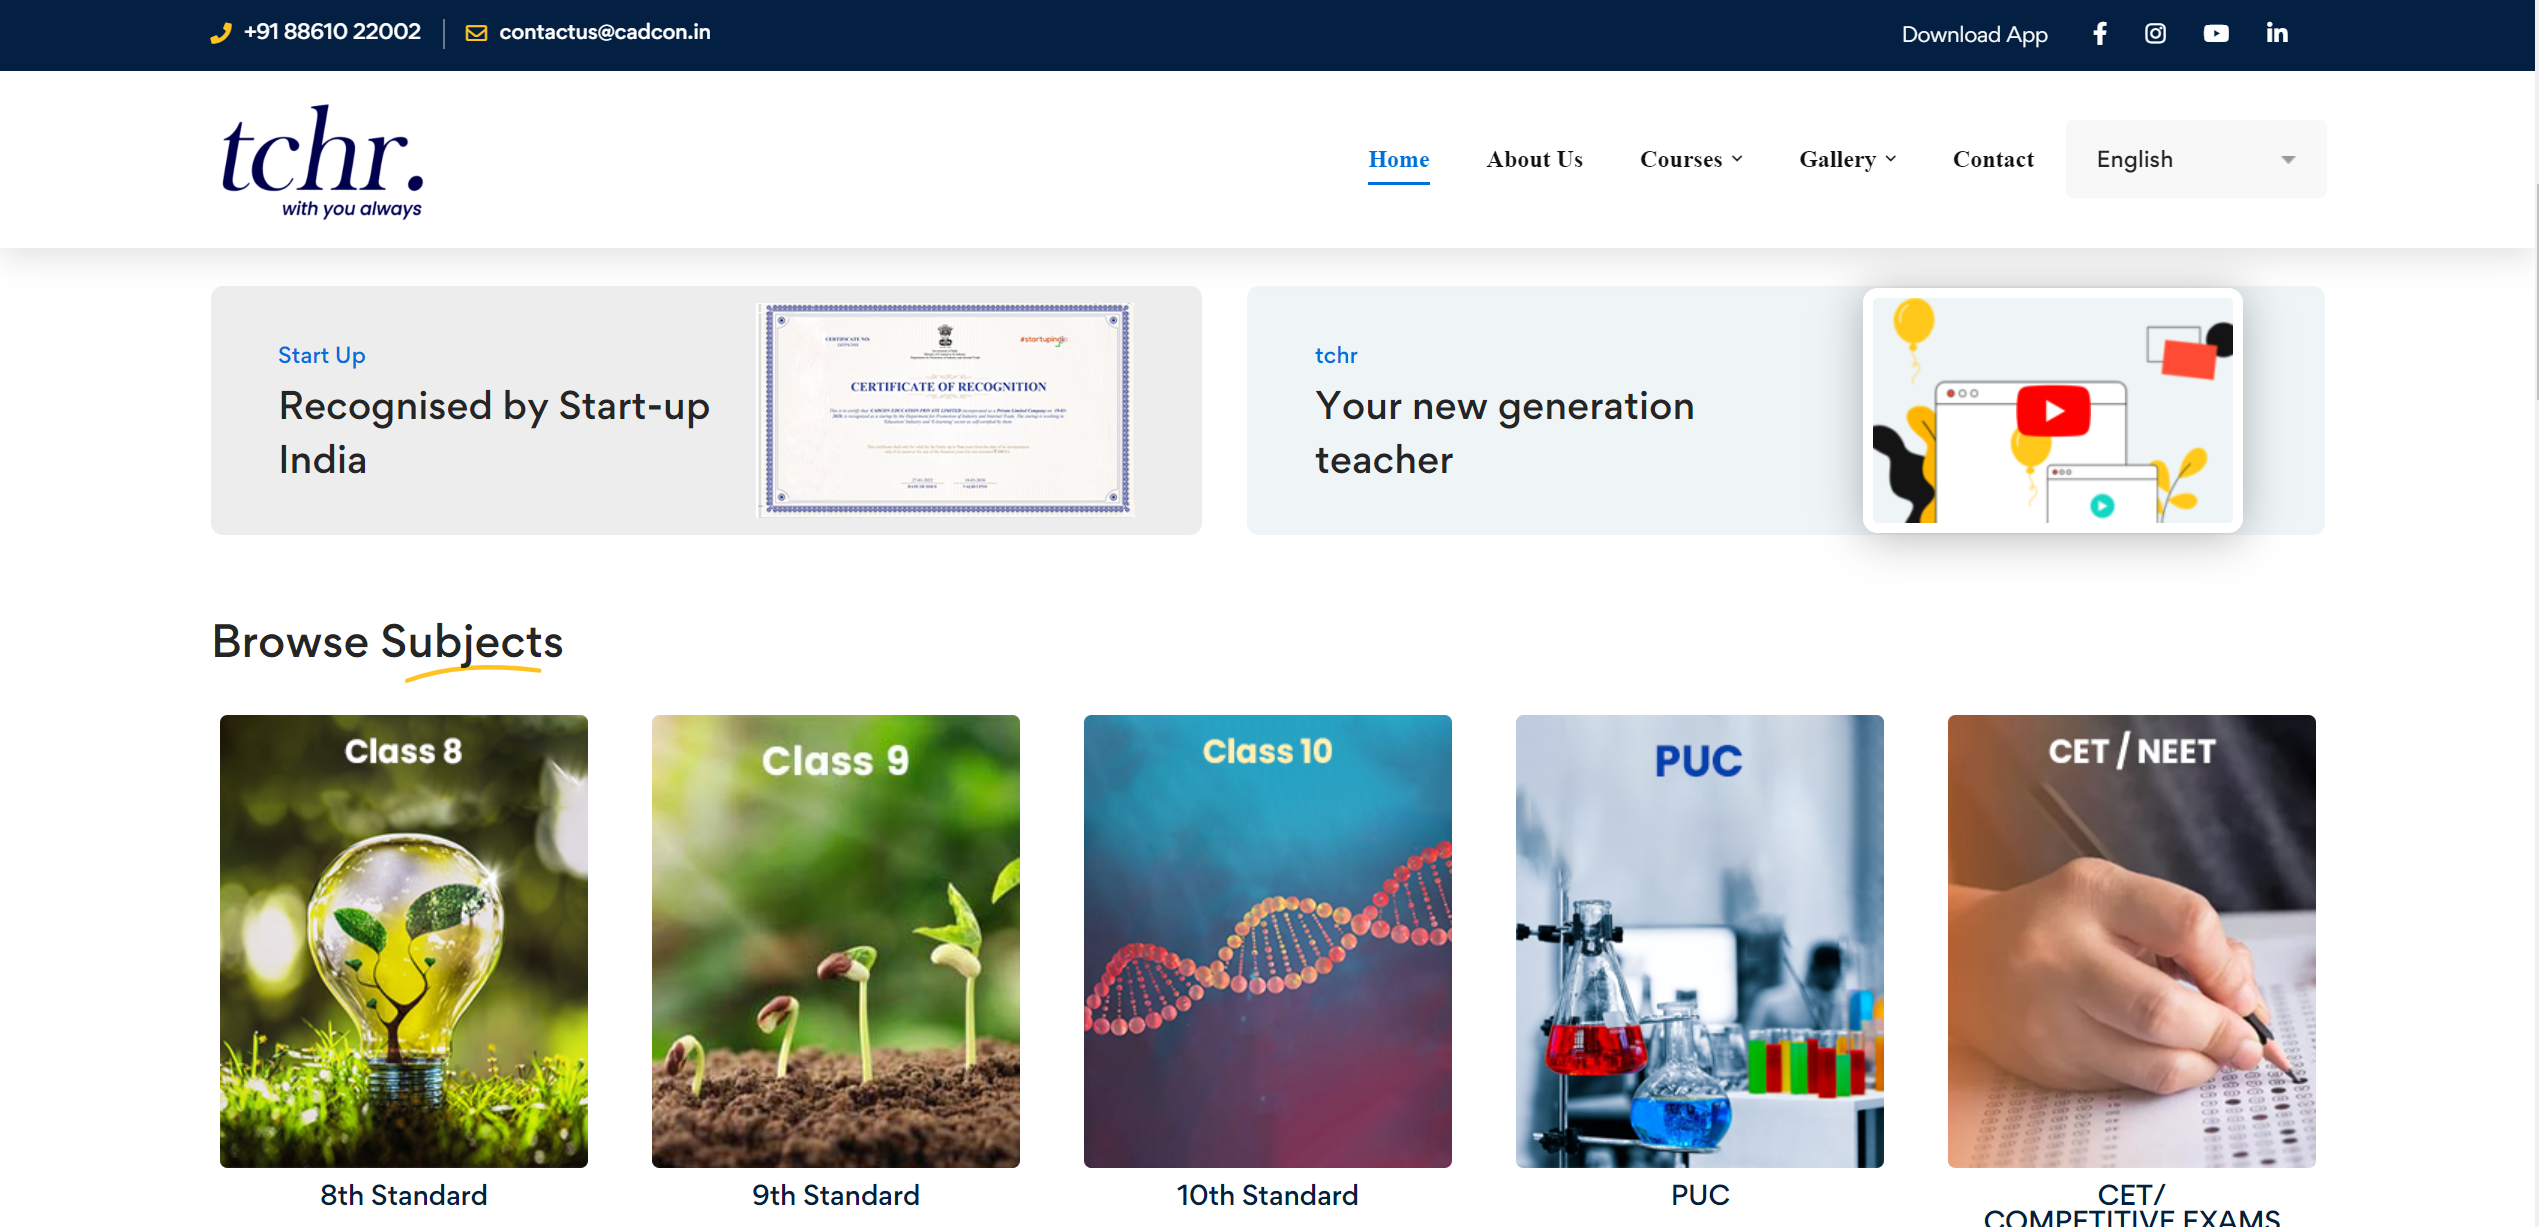
Task: Click the tchr logo
Action: click(x=322, y=160)
